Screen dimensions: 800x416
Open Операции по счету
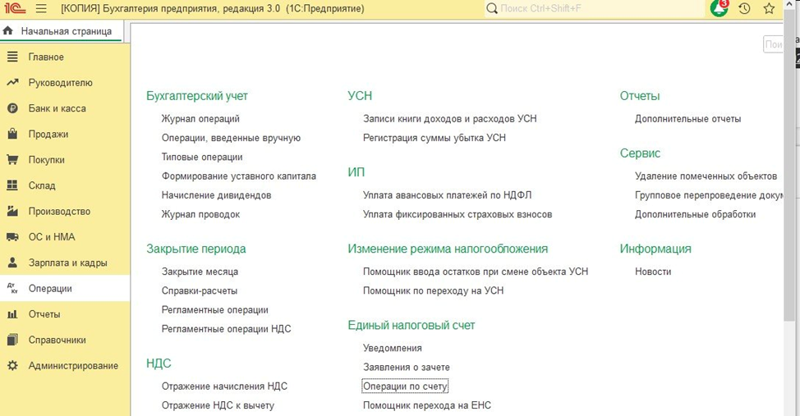pyautogui.click(x=405, y=386)
